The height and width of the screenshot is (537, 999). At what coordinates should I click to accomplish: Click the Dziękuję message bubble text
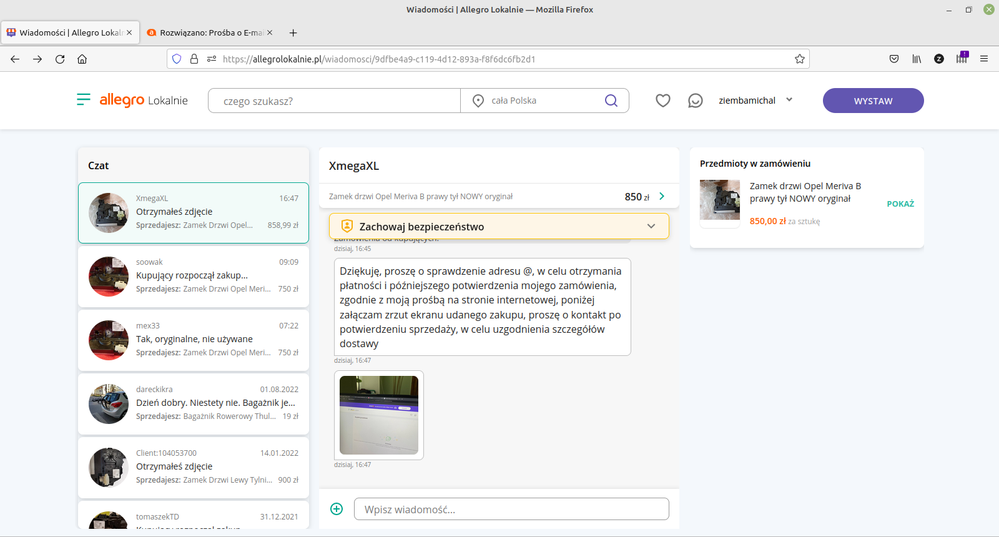482,307
